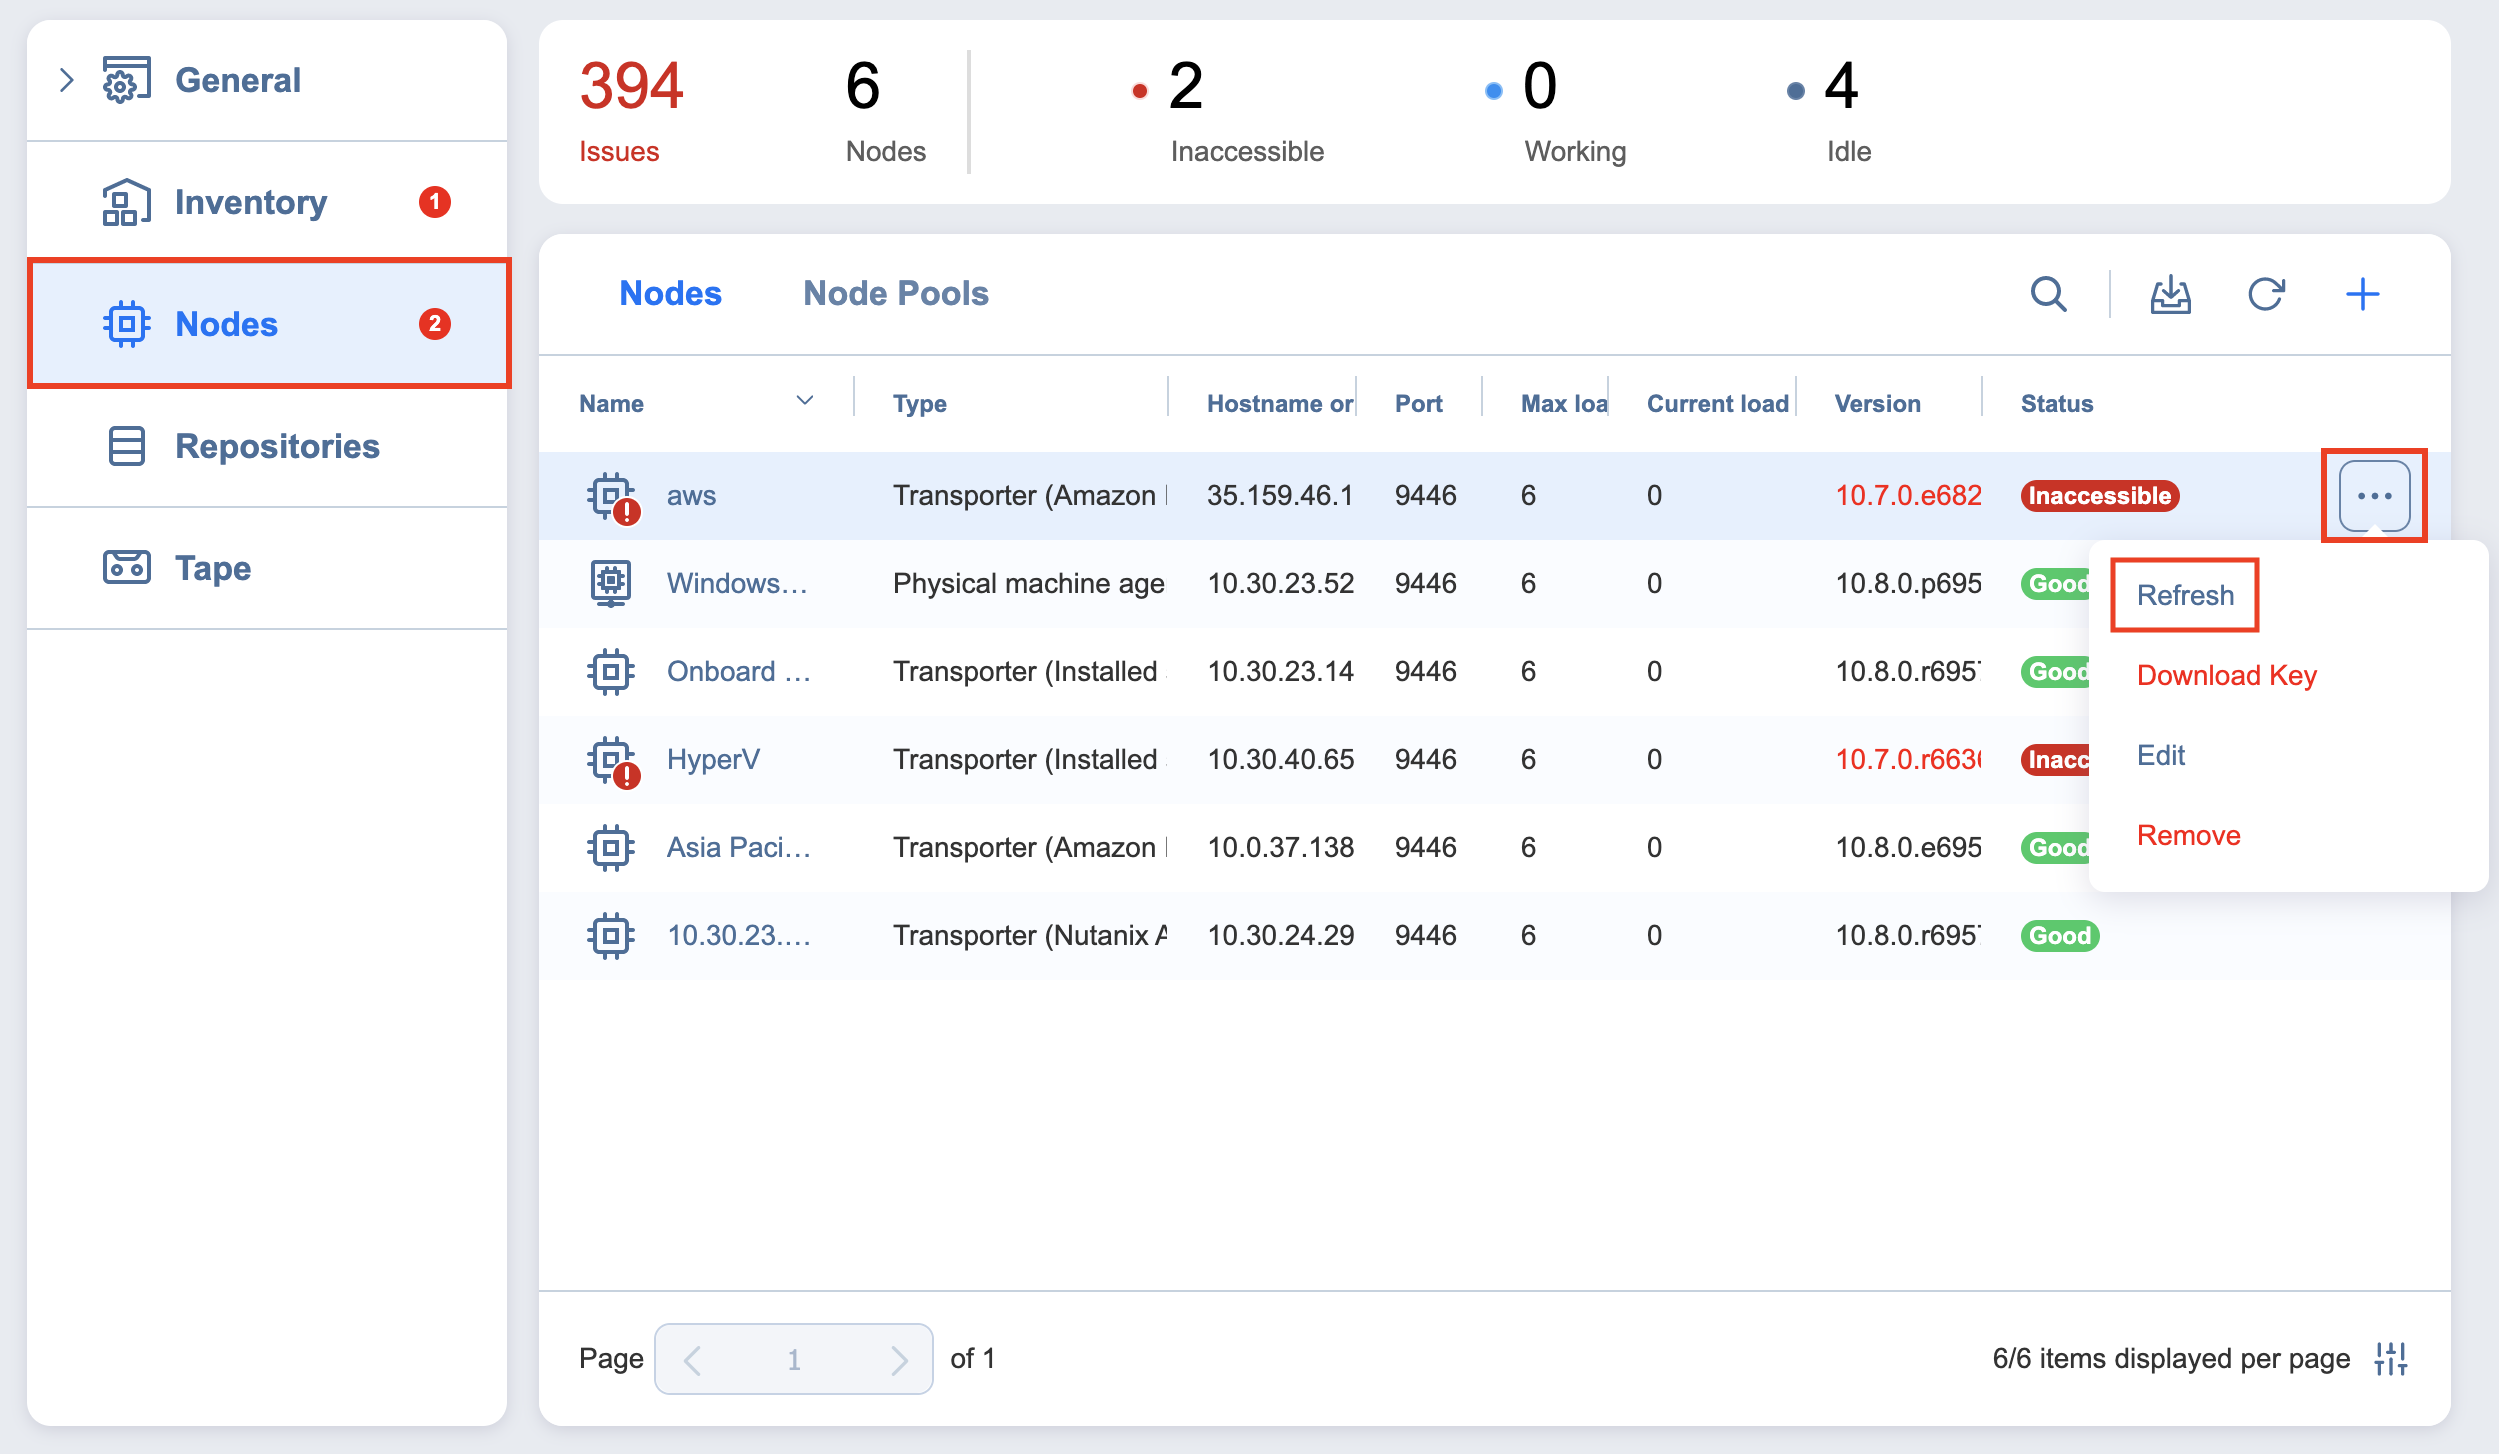
Task: Open the table display settings sliders icon
Action: 2391,1359
